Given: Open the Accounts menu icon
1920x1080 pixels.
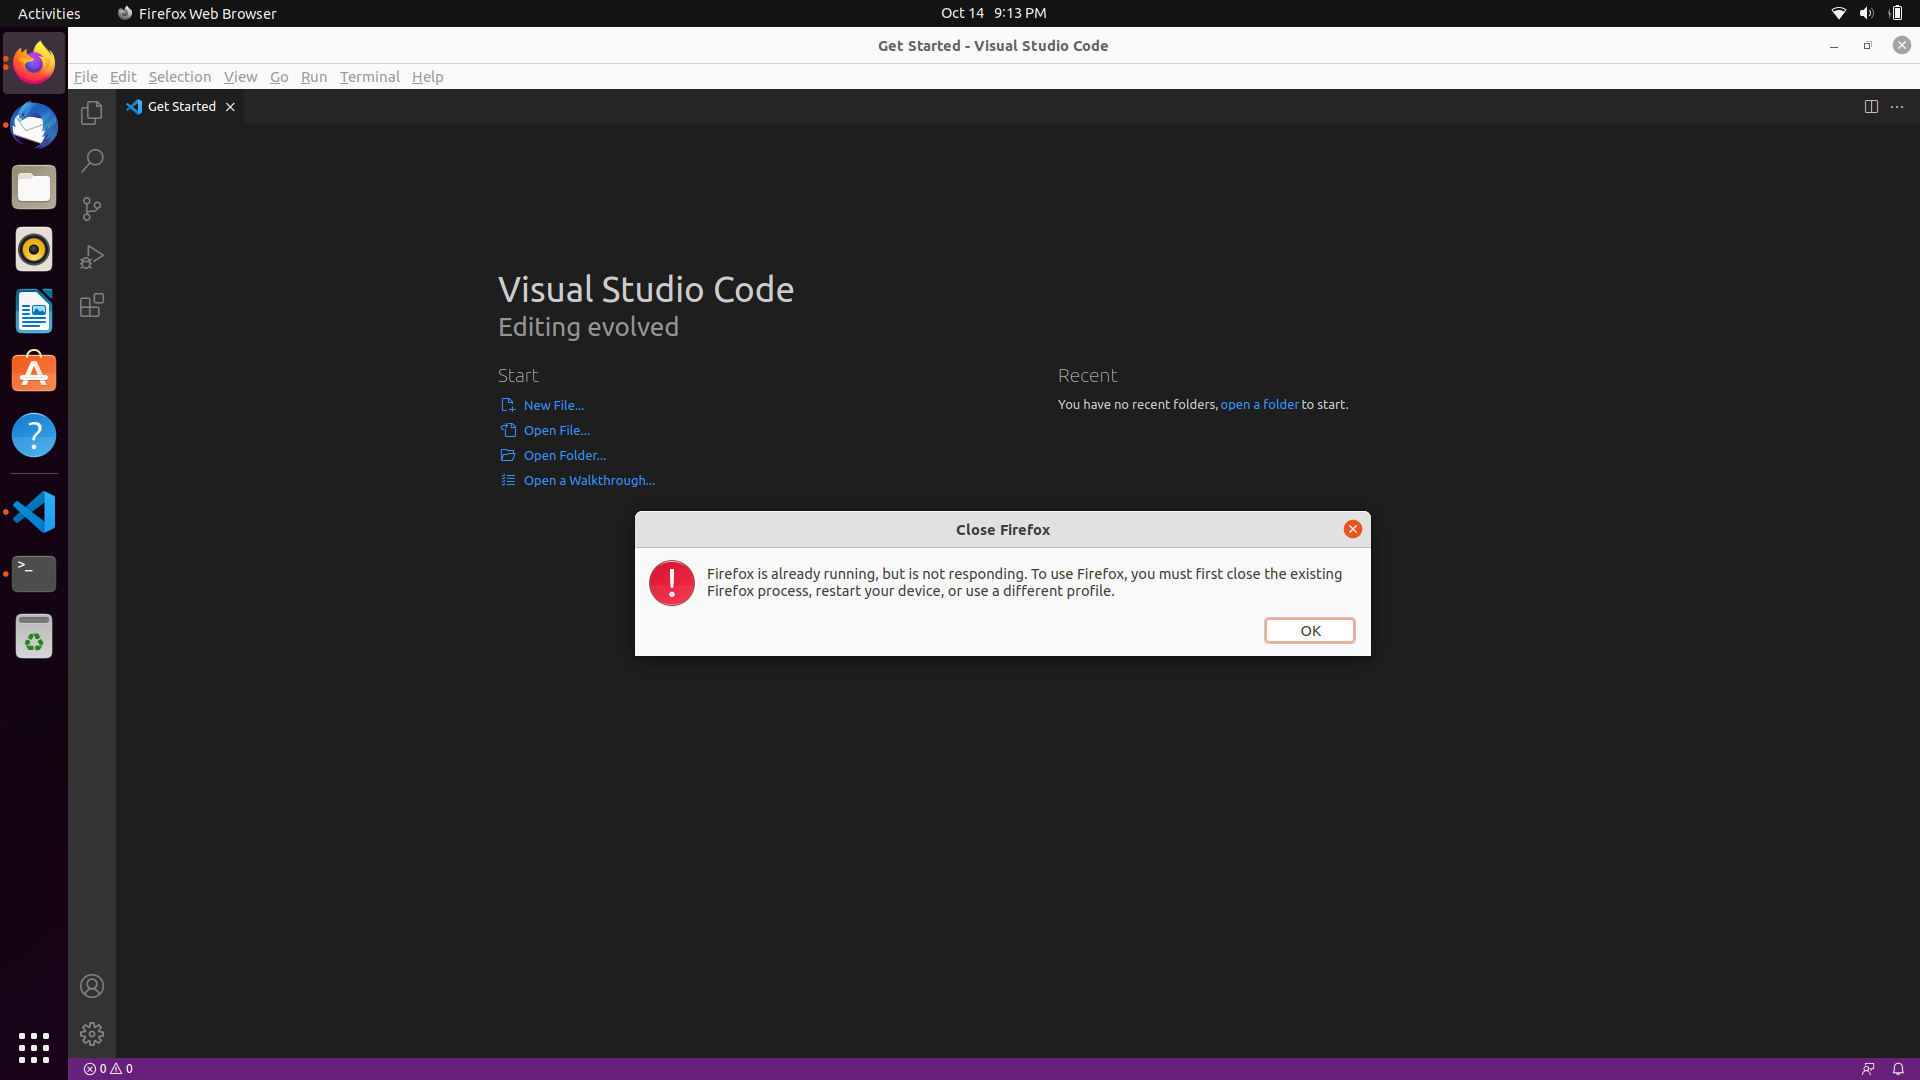Looking at the screenshot, I should click(92, 986).
